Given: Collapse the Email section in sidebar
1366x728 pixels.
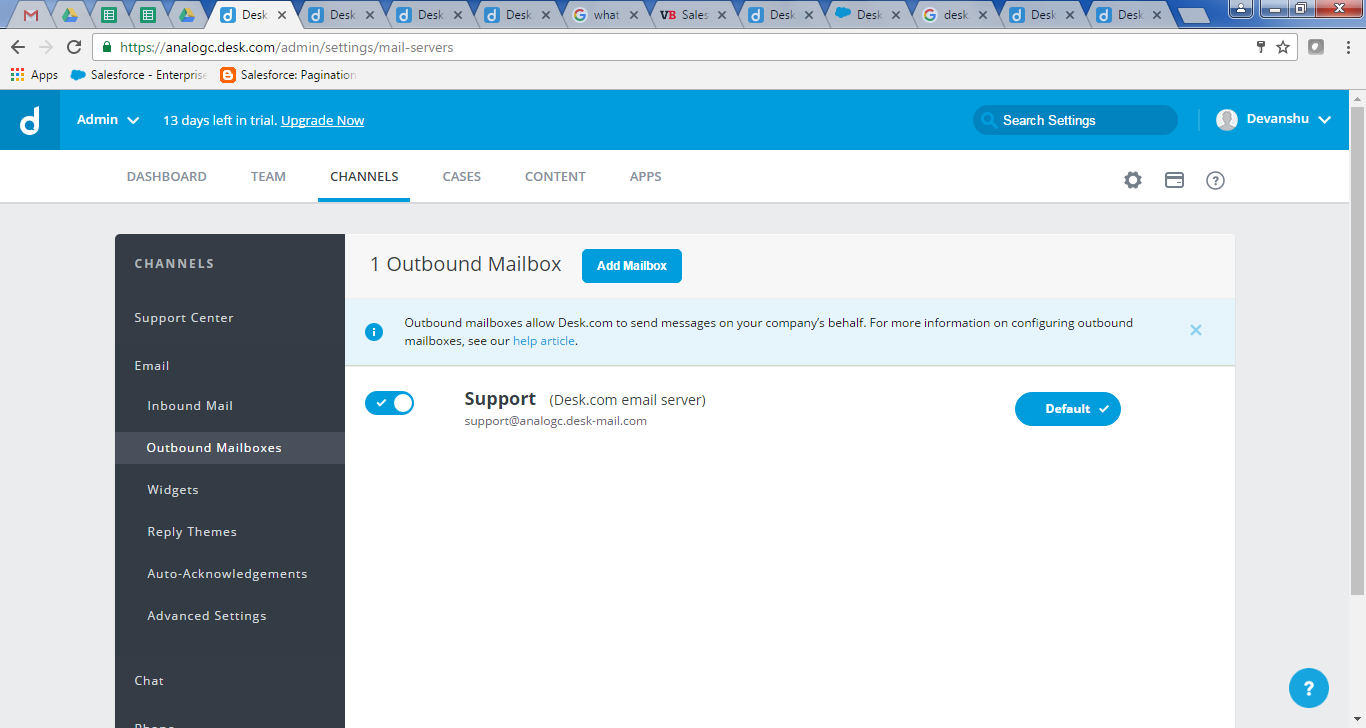Looking at the screenshot, I should coord(152,366).
